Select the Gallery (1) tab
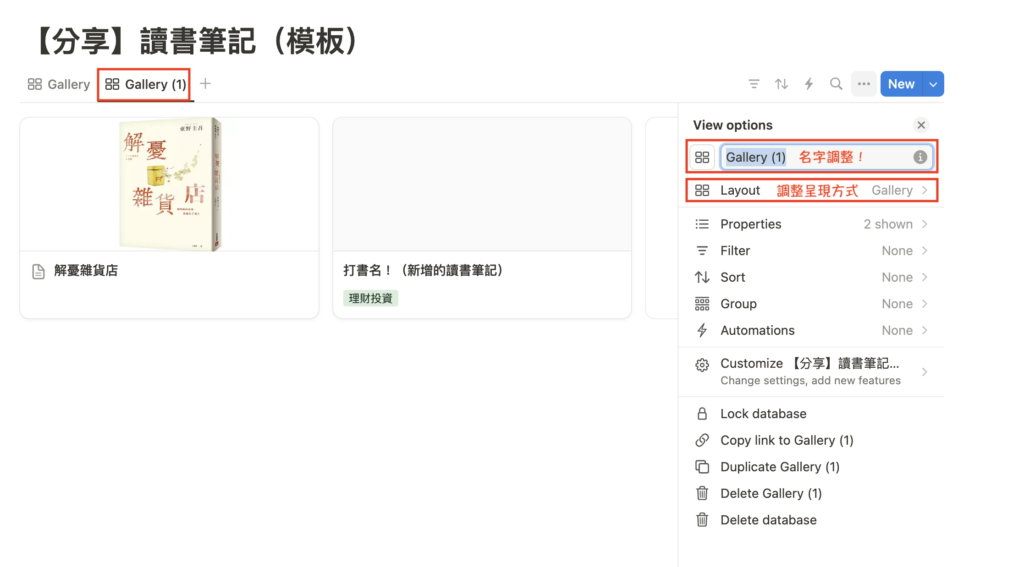 (x=145, y=84)
